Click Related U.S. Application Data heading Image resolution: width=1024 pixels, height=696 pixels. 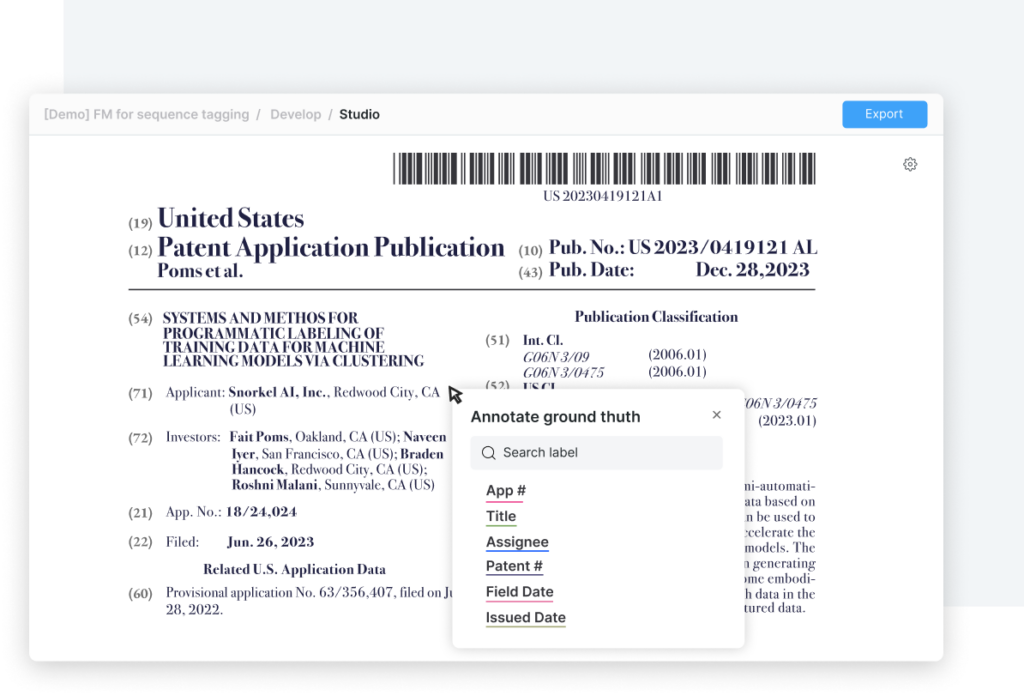point(295,569)
